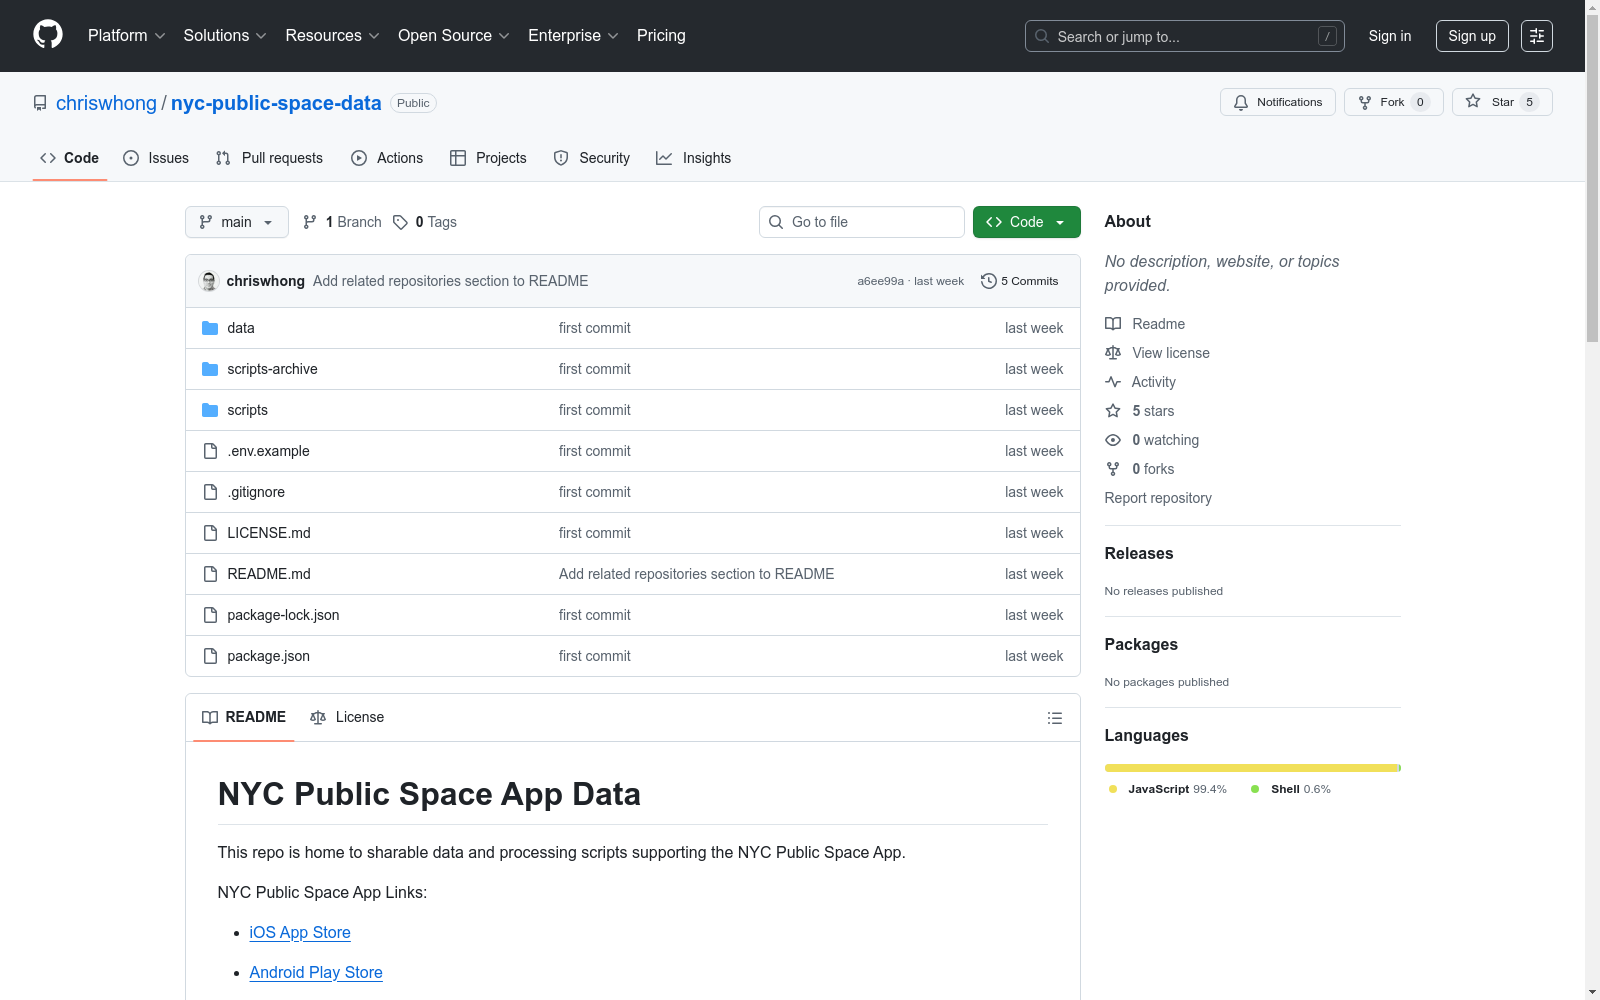
Task: Click the repository icon before chriswhong
Action: point(40,103)
